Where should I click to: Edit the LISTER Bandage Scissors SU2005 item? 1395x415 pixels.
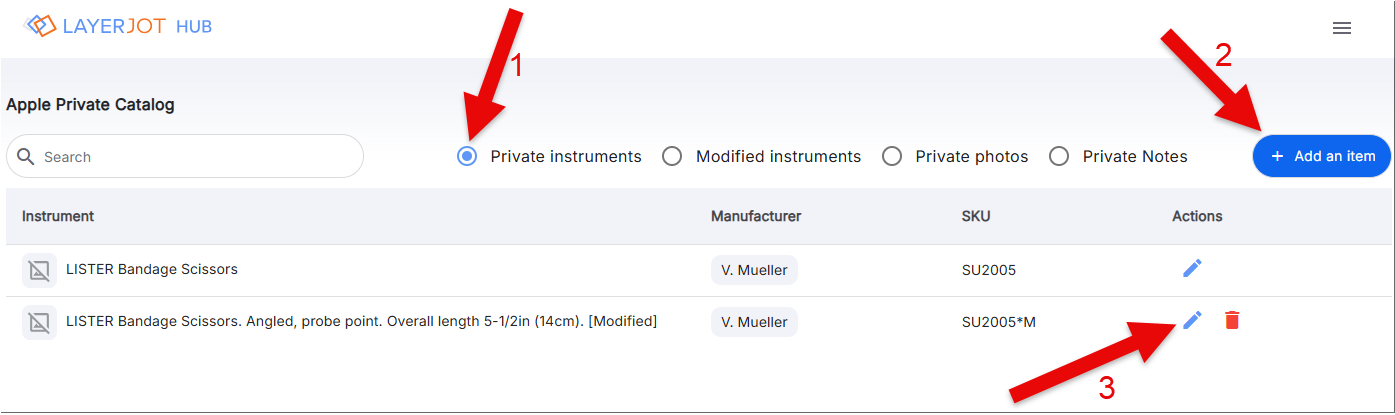(x=1192, y=268)
